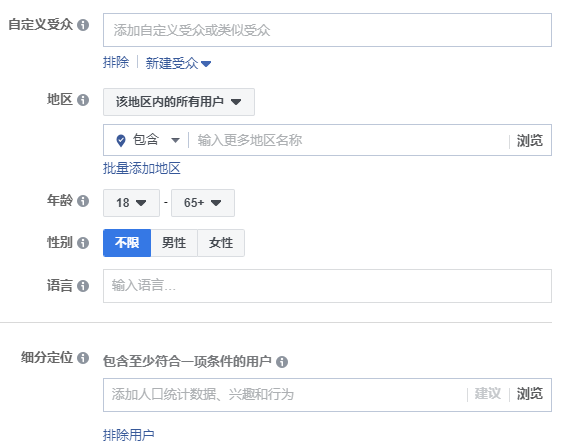Click 浏览 button in region field
Viewport: 563px width, 444px height.
click(x=530, y=141)
